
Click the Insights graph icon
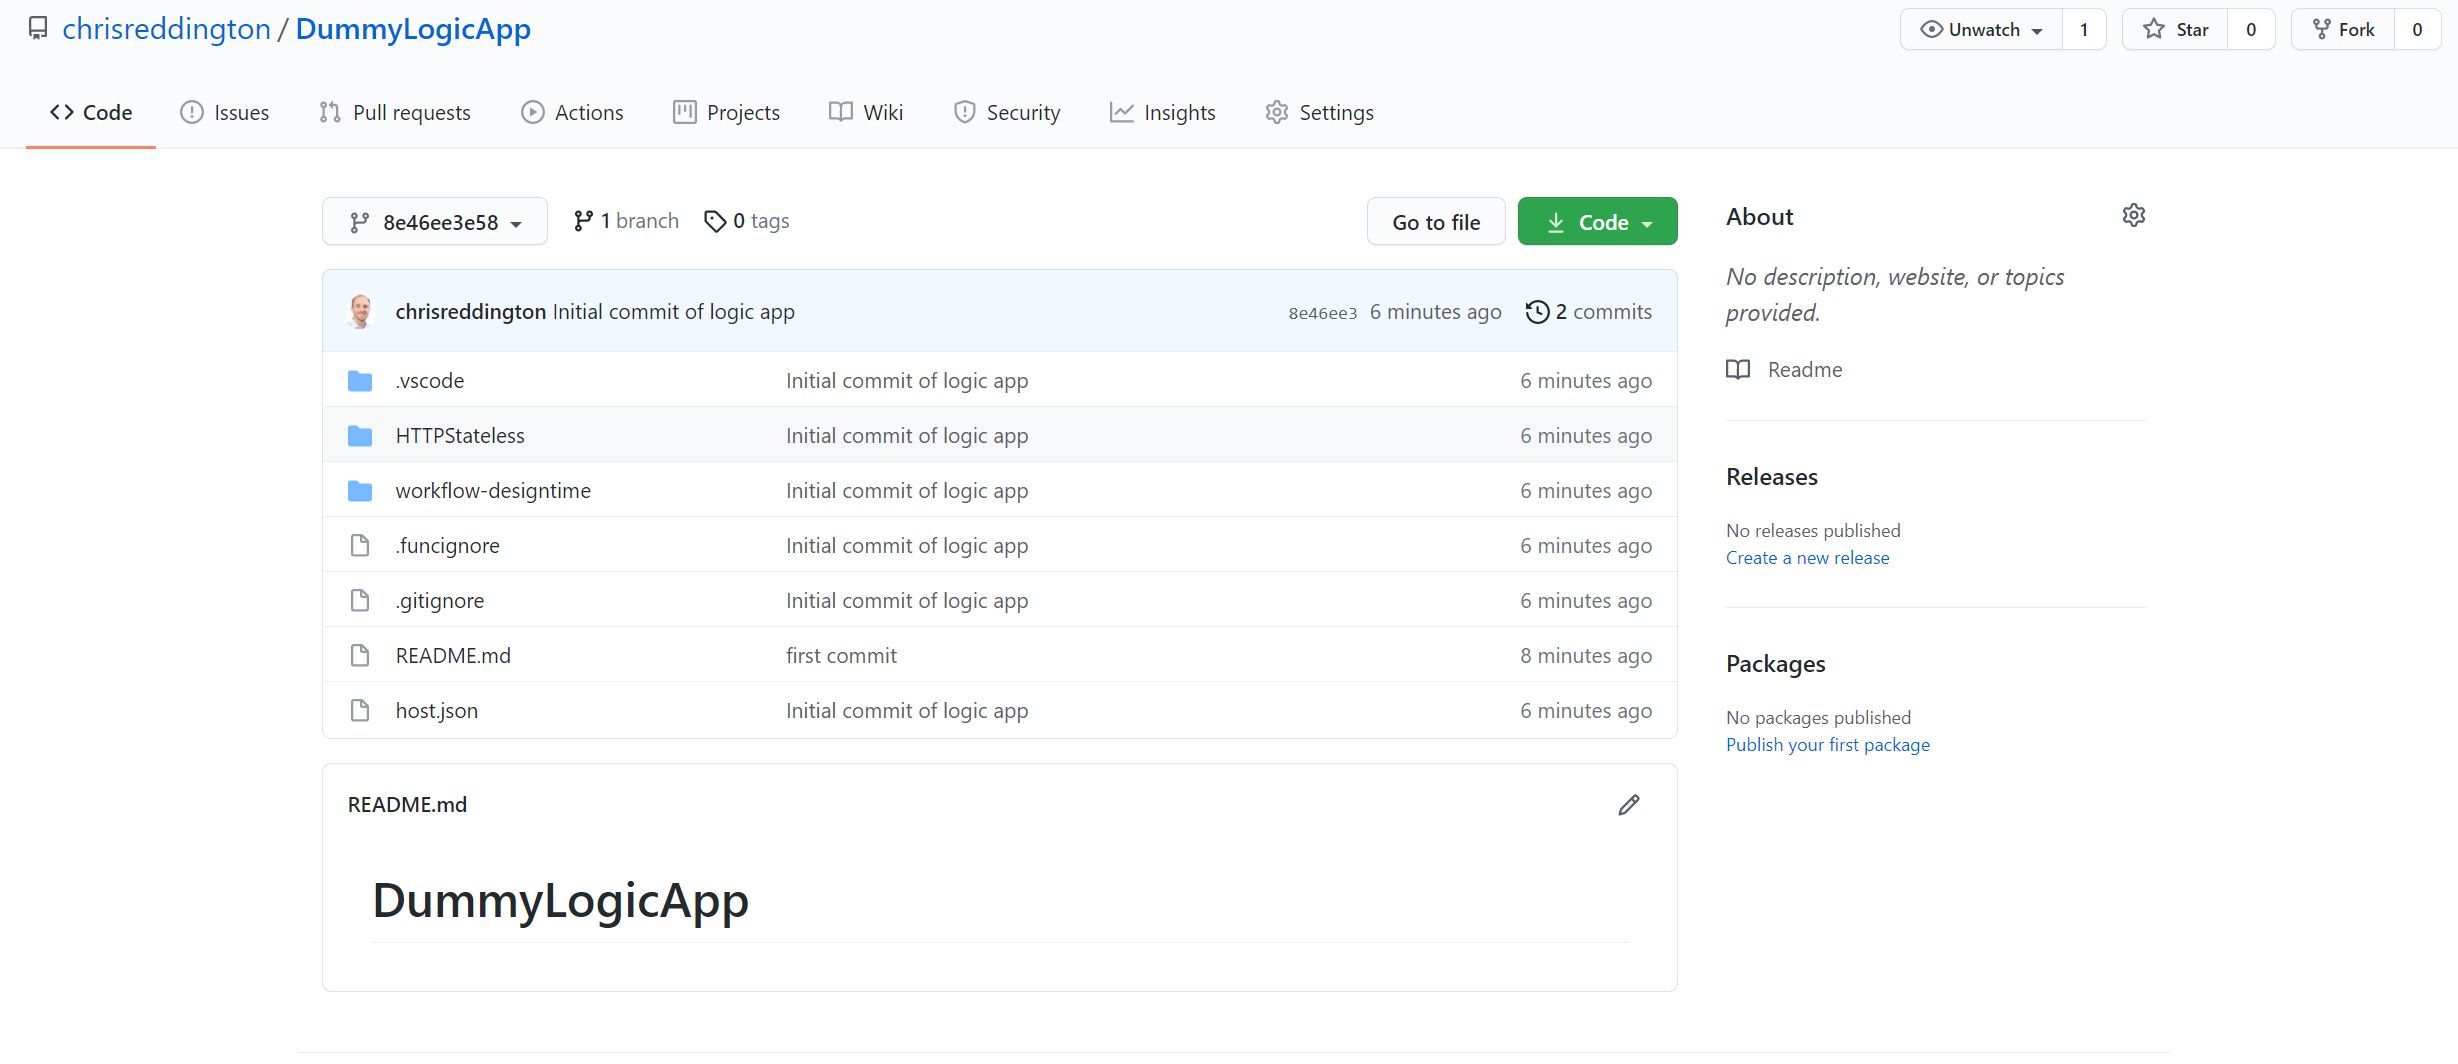coord(1123,112)
